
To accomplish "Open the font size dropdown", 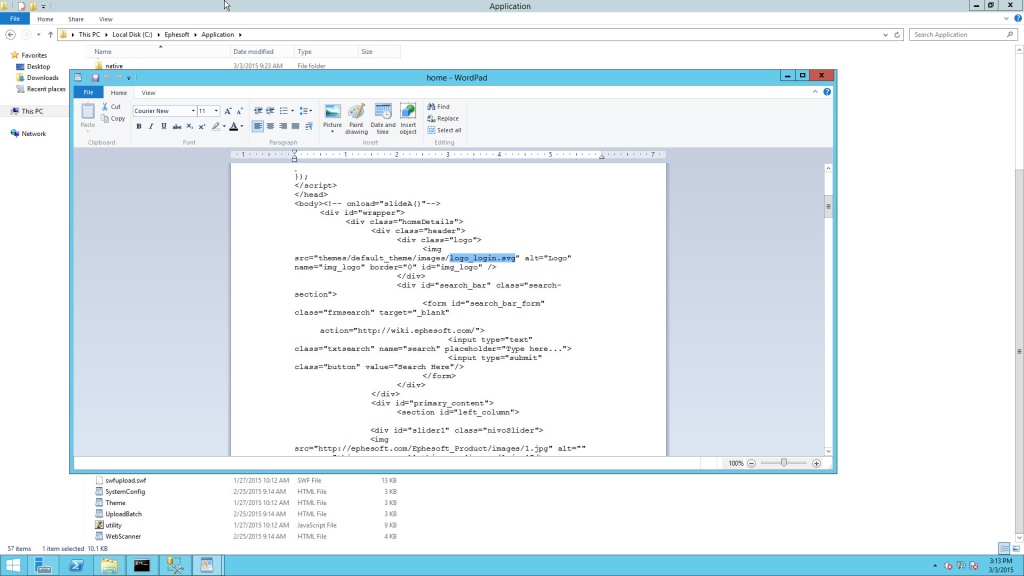I will click(x=216, y=111).
